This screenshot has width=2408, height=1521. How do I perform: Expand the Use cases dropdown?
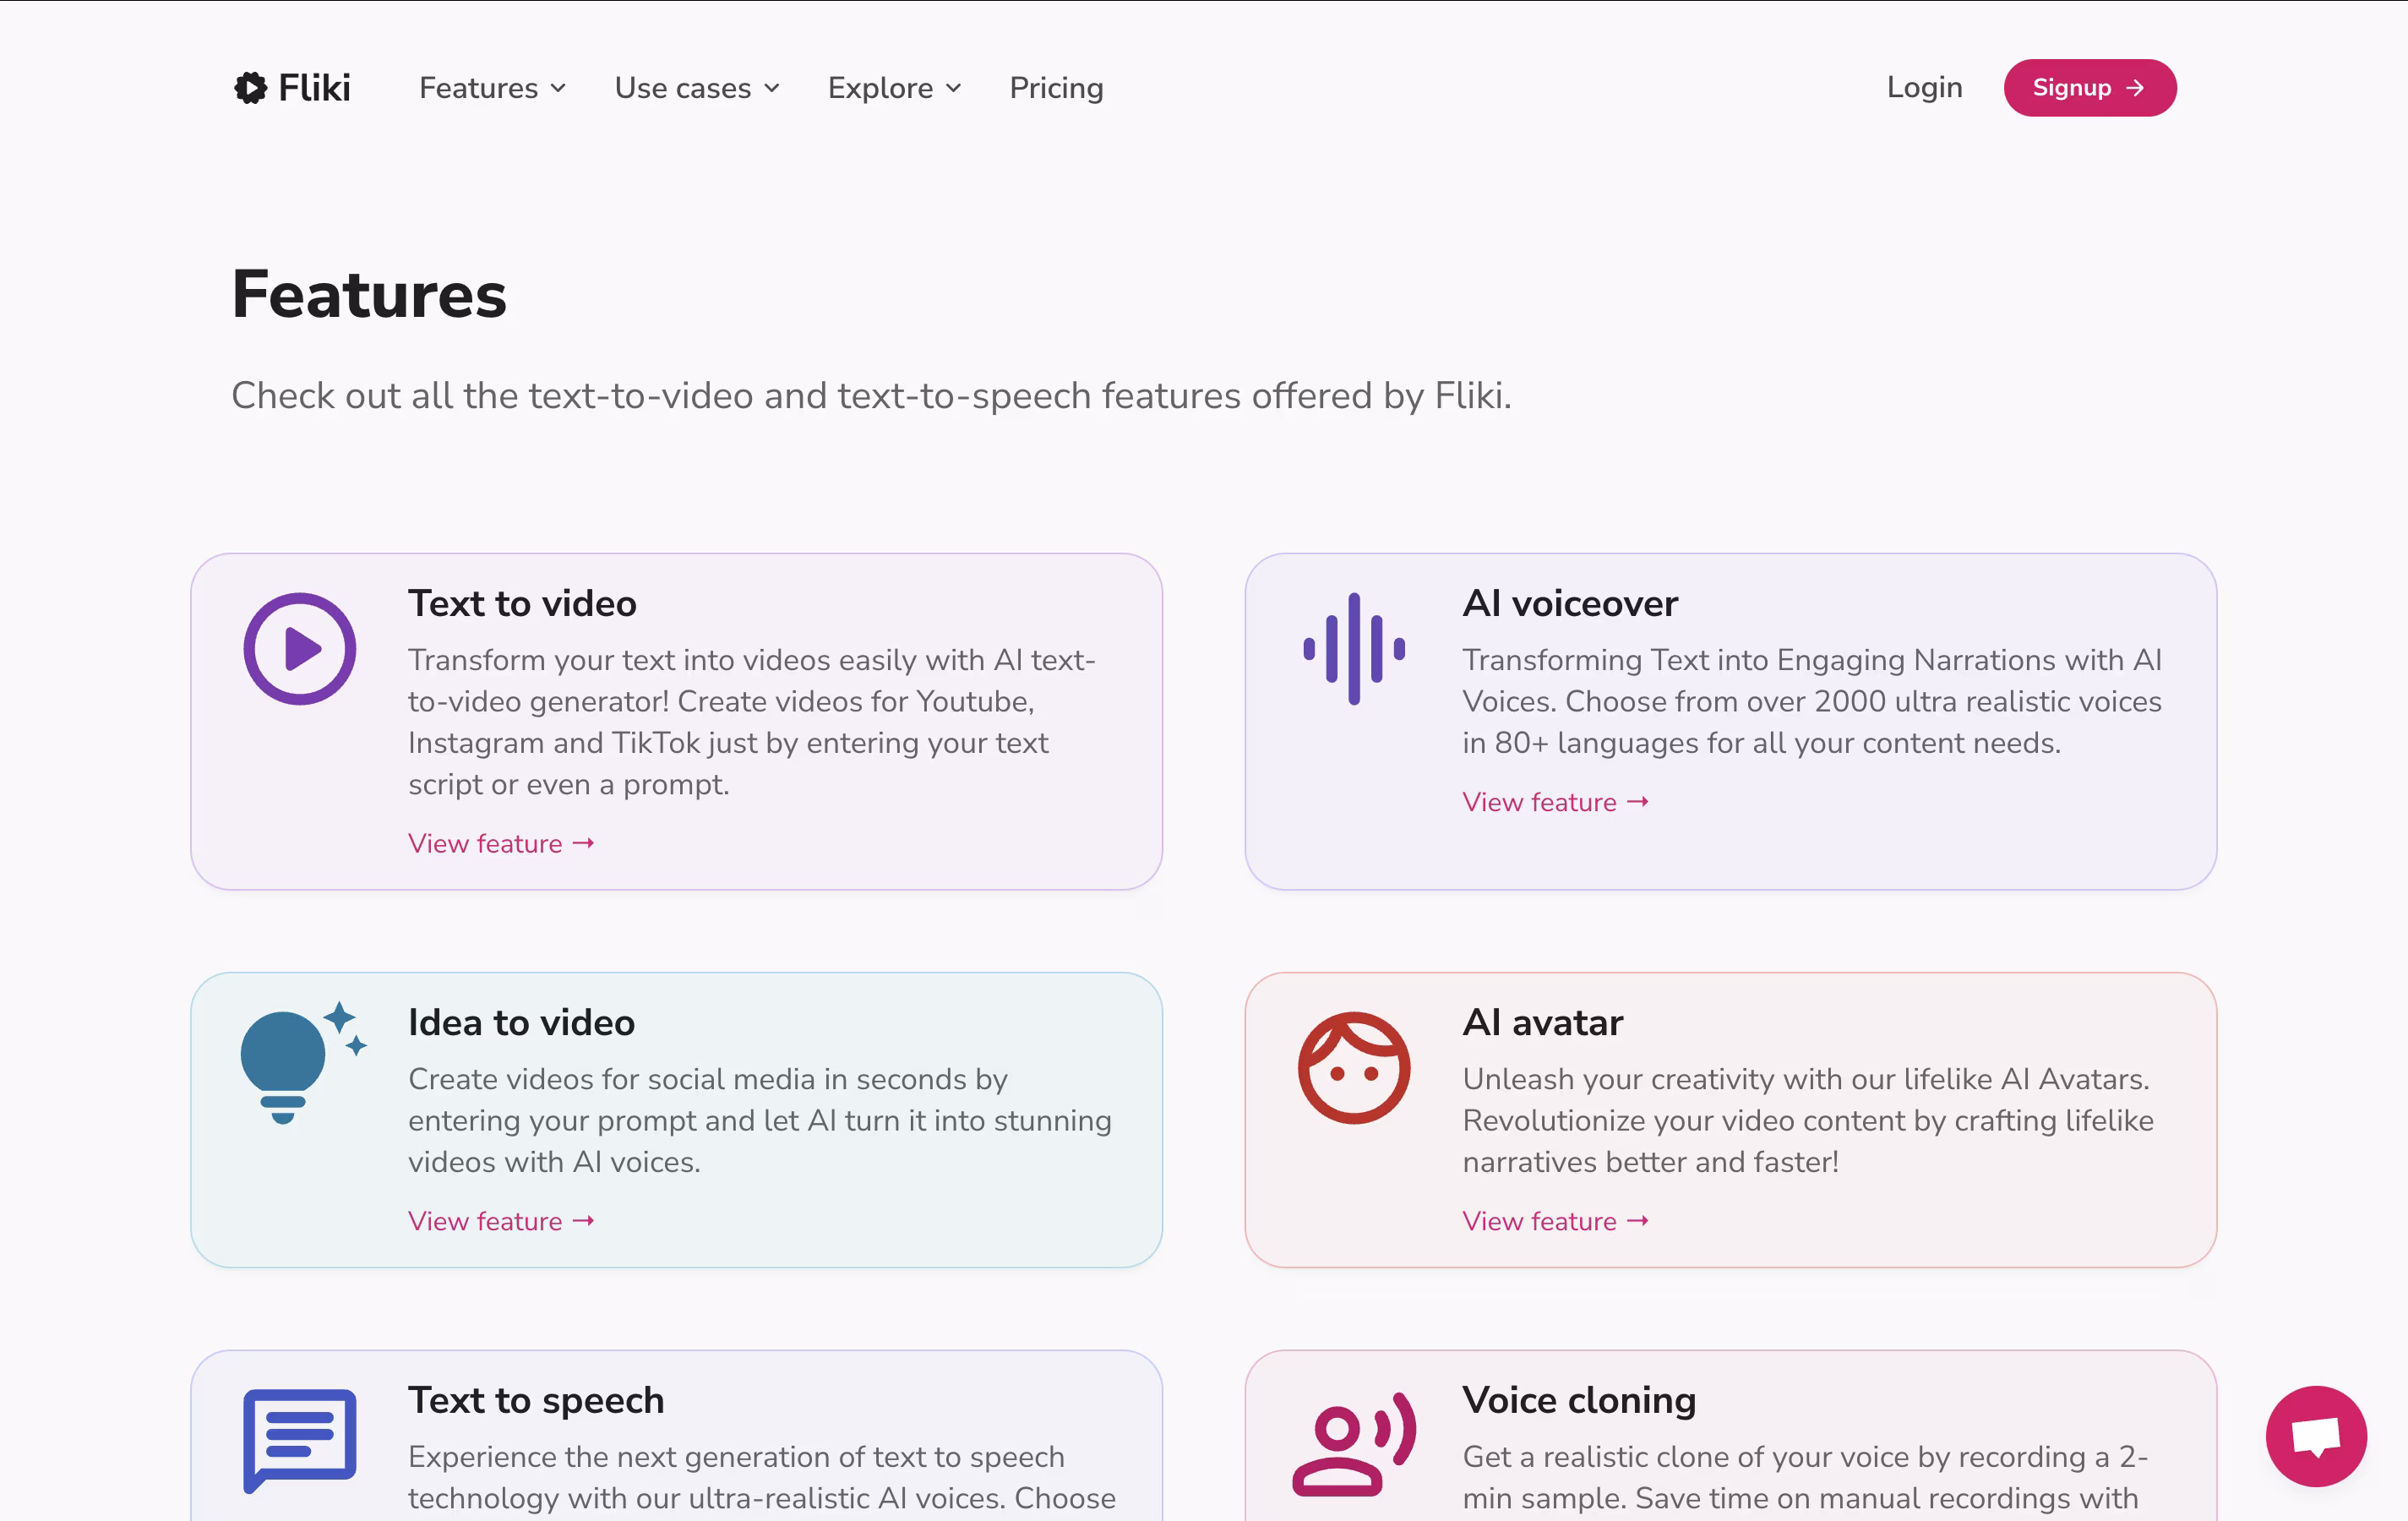click(x=697, y=88)
